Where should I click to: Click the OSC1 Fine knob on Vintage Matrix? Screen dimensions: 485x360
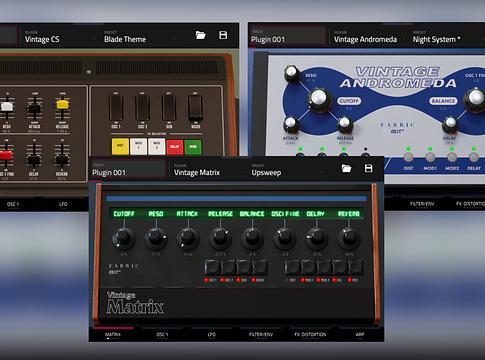click(284, 237)
